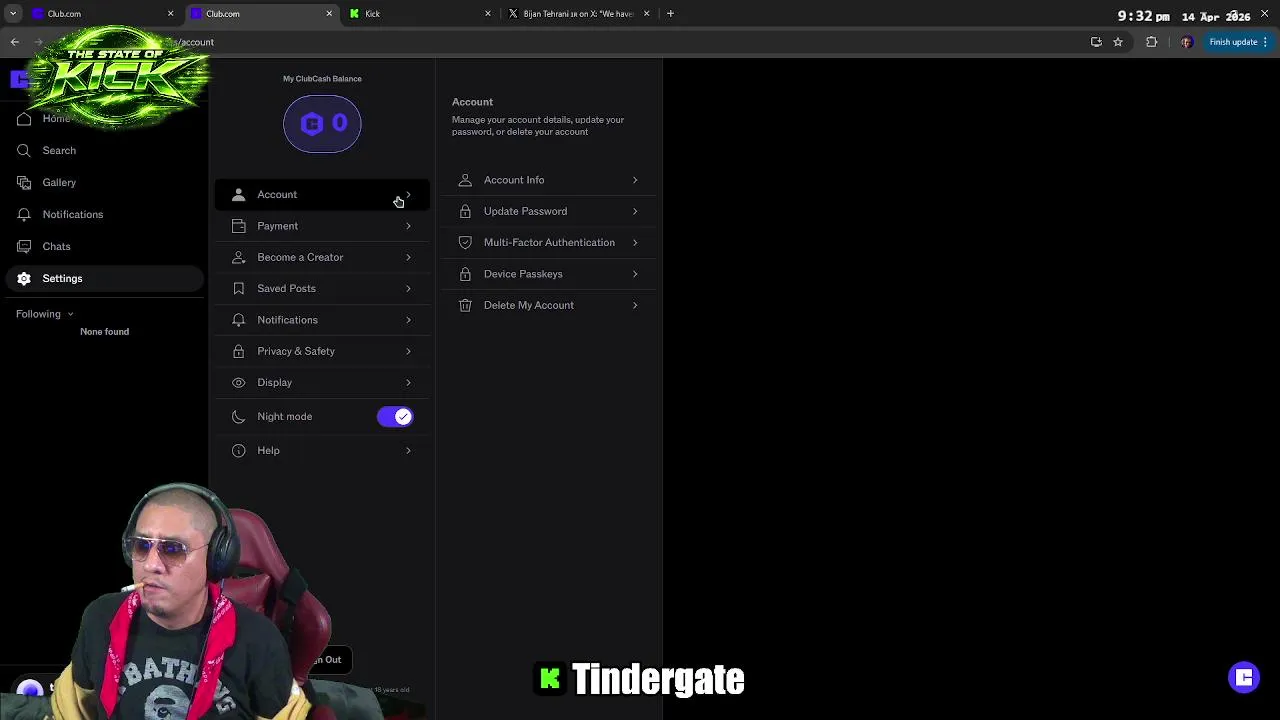1280x720 pixels.
Task: Click the ClubCash balance coin badge
Action: click(322, 124)
